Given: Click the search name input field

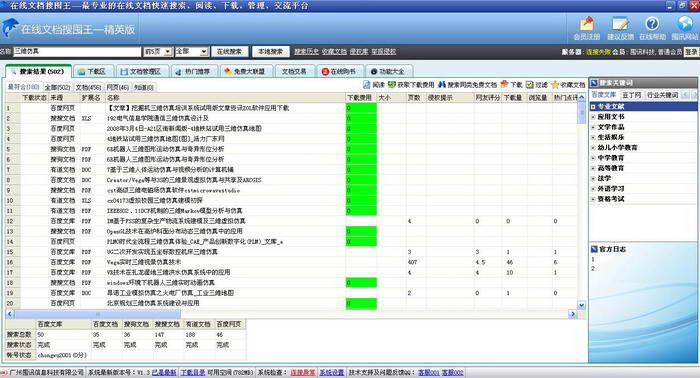Looking at the screenshot, I should pyautogui.click(x=77, y=52).
